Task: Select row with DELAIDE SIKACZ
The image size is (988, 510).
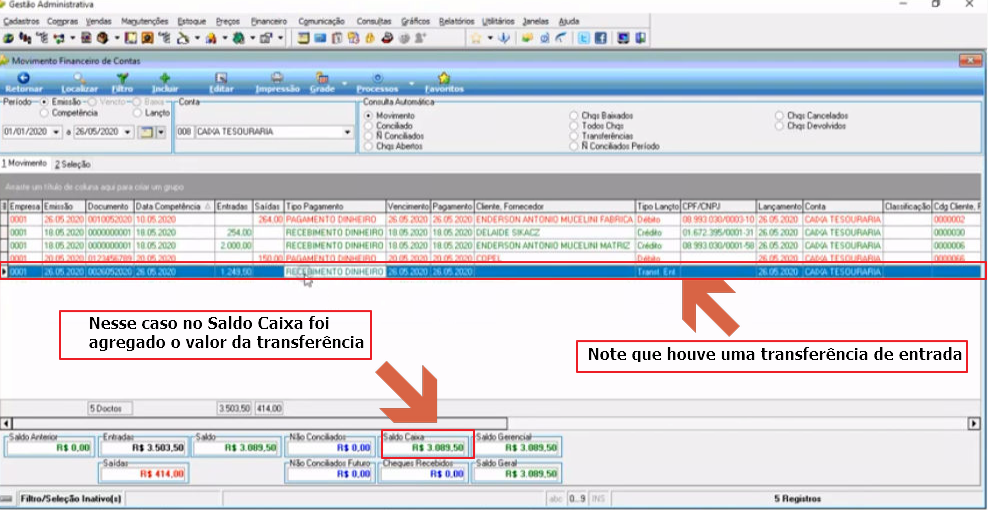Action: click(x=491, y=232)
